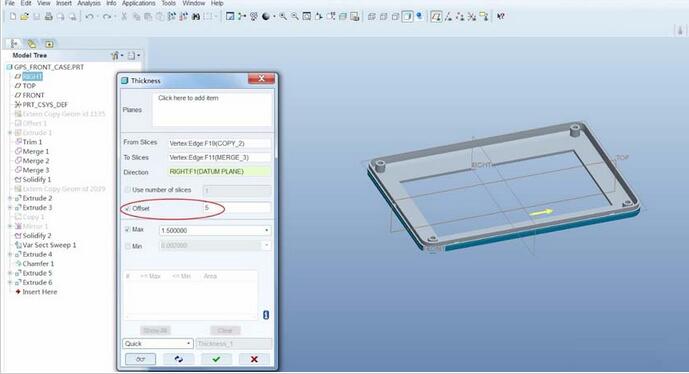Click the Print icon in toolbar

click(48, 17)
